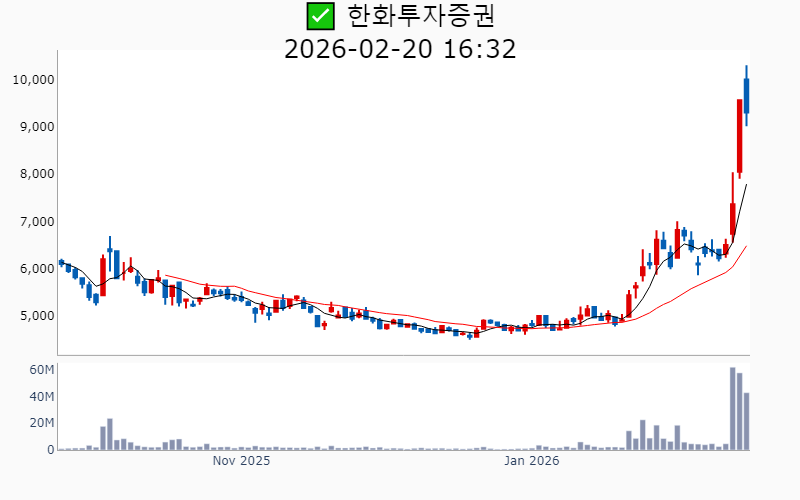This screenshot has height=500, width=800.
Task: Select the Nov 2025 date axis label
Action: (242, 461)
